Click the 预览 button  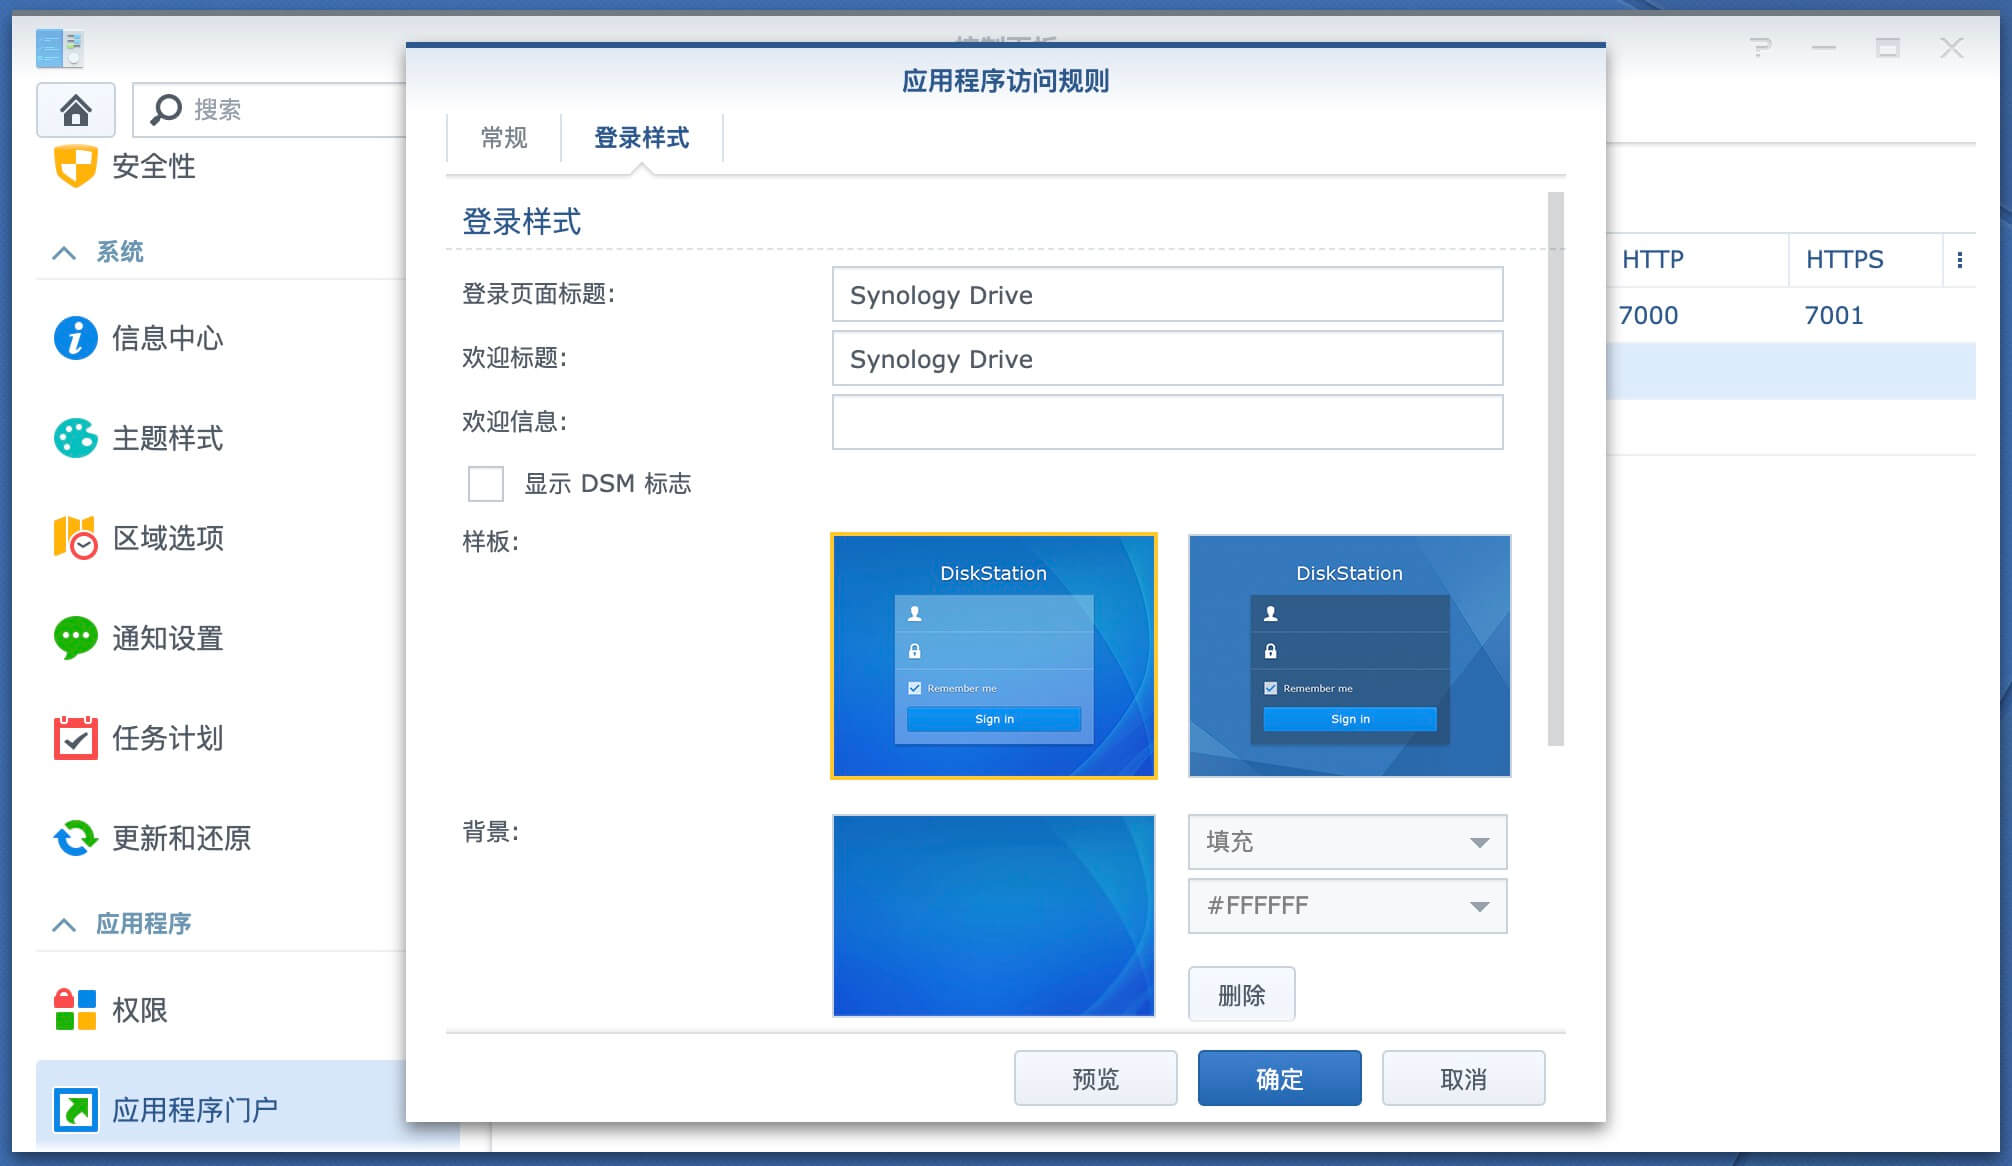tap(1096, 1078)
